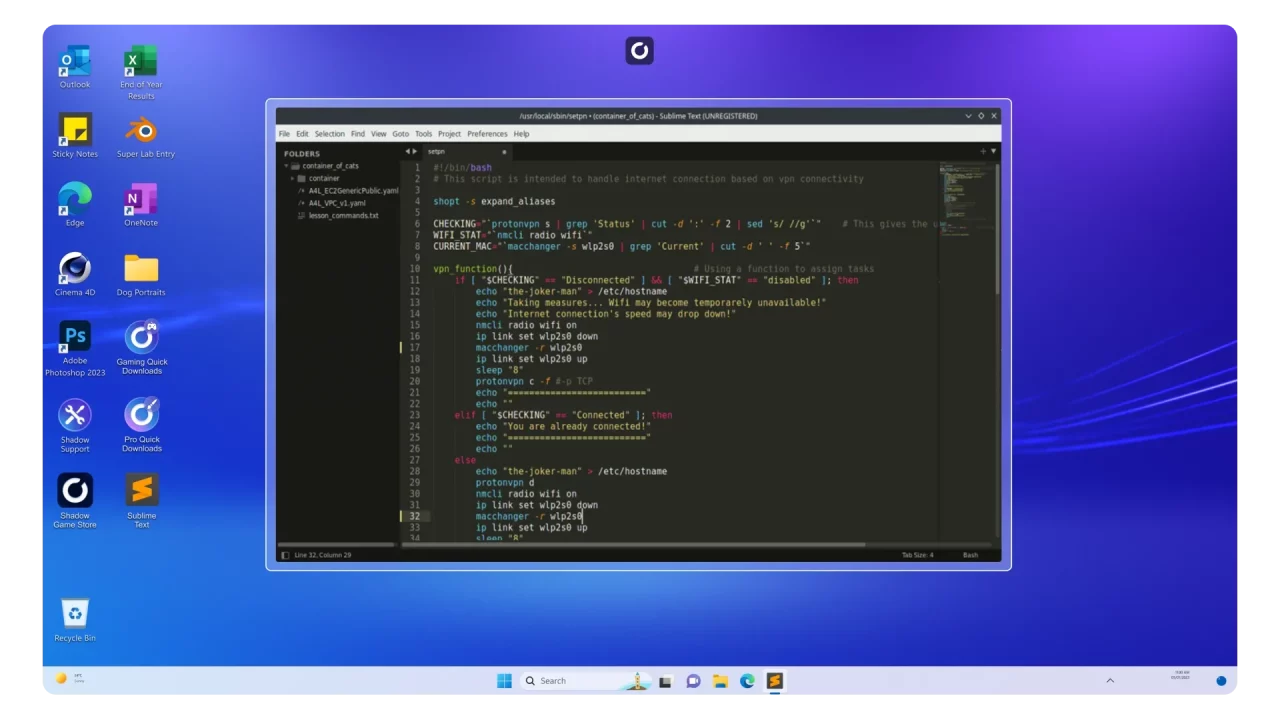Screen dimensions: 1280x720
Task: Open the tab list dropdown arrow
Action: (993, 151)
